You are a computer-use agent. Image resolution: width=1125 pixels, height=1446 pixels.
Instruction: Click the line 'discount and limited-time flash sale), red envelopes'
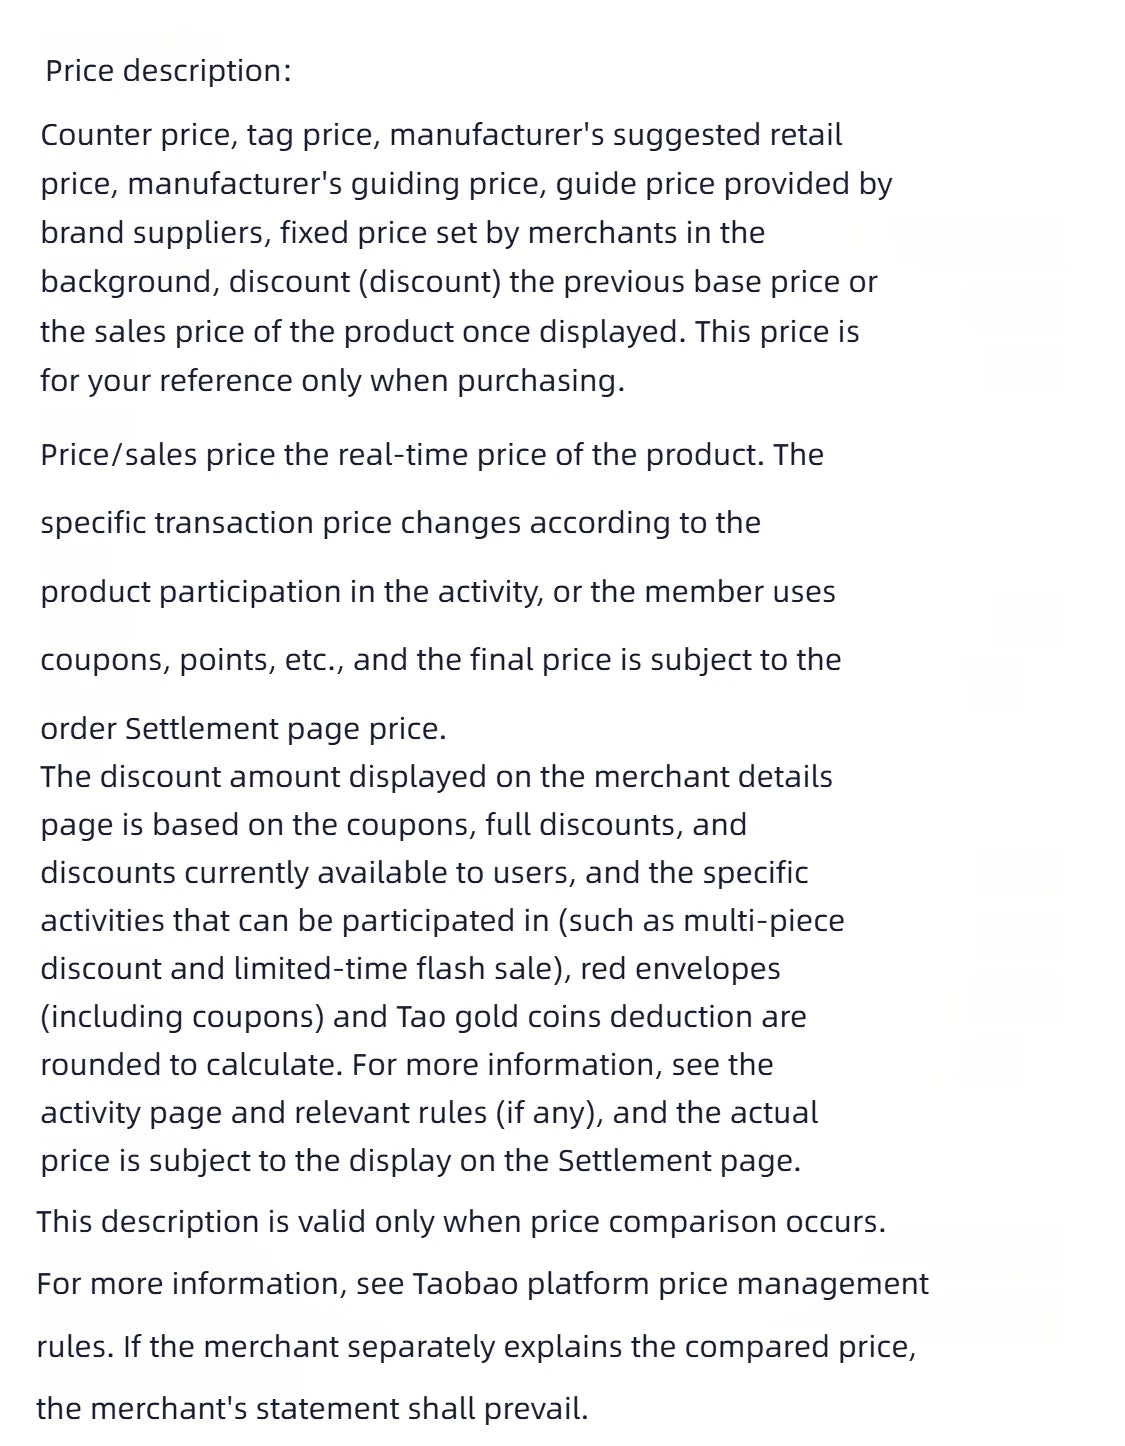(x=410, y=969)
